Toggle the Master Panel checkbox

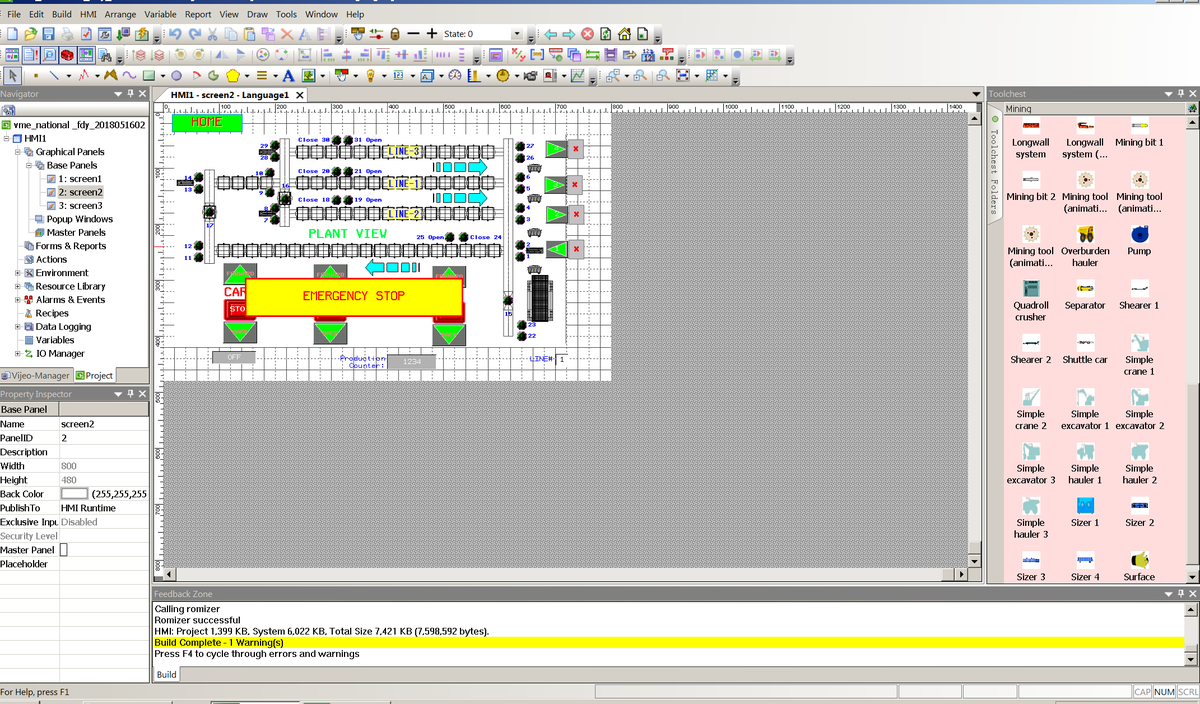click(x=65, y=550)
